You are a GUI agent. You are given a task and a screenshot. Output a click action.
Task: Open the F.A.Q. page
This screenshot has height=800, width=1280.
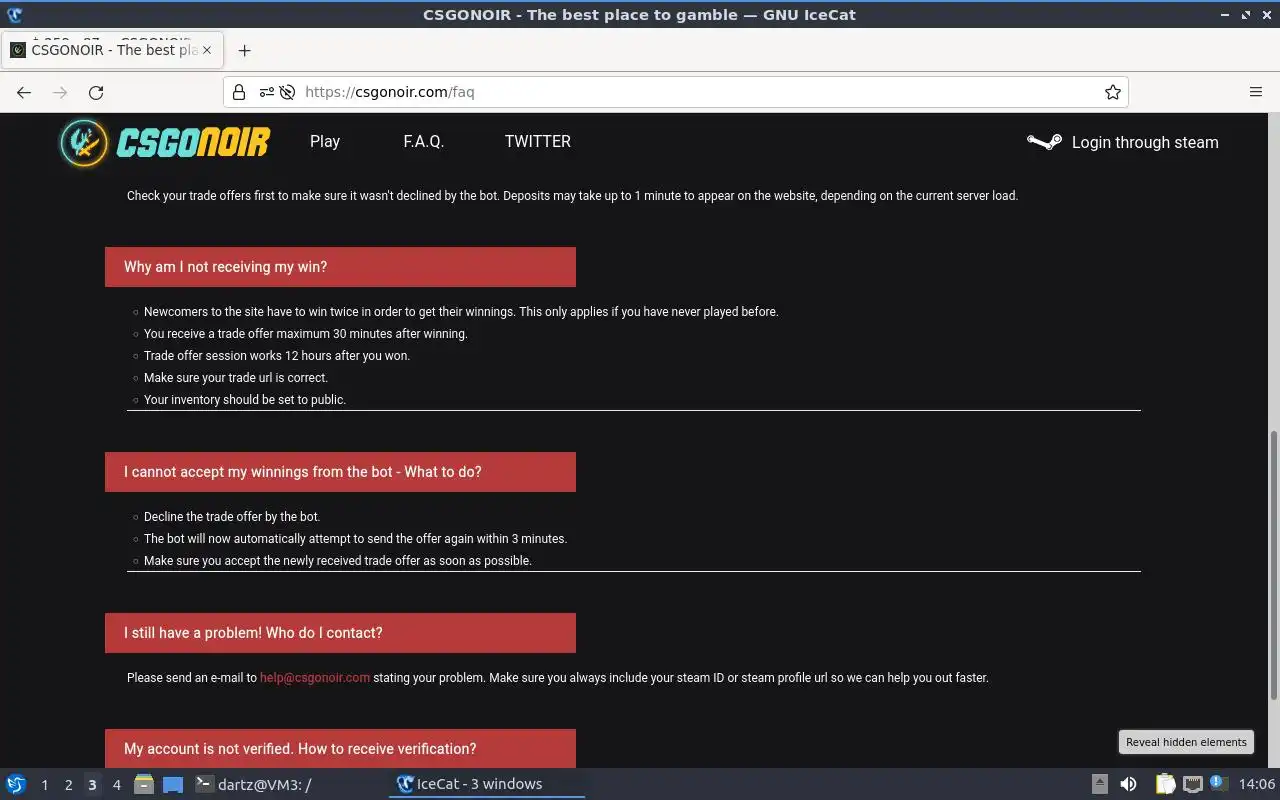[x=424, y=141]
